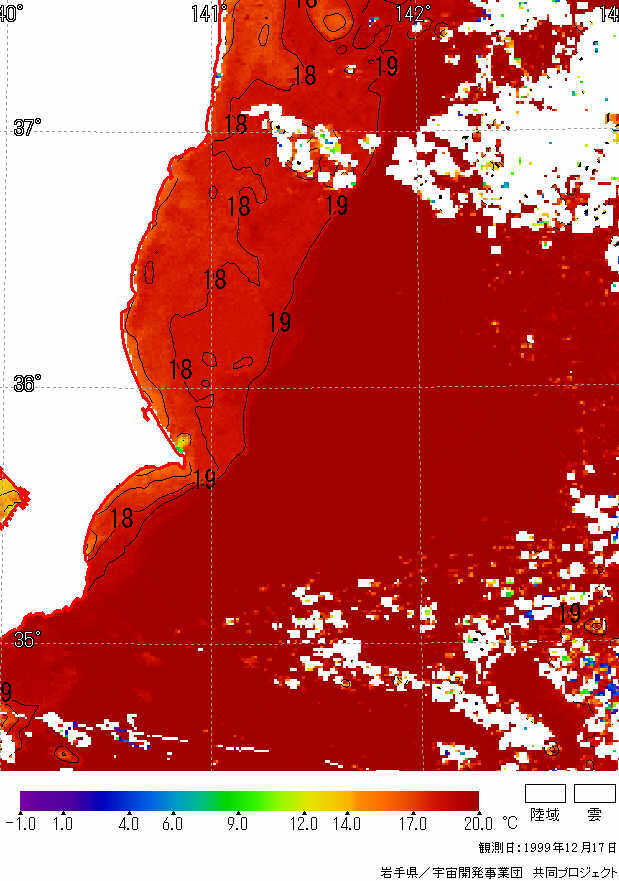Screen dimensions: 619x881
Task: Click the °C unit label
Action: (510, 823)
